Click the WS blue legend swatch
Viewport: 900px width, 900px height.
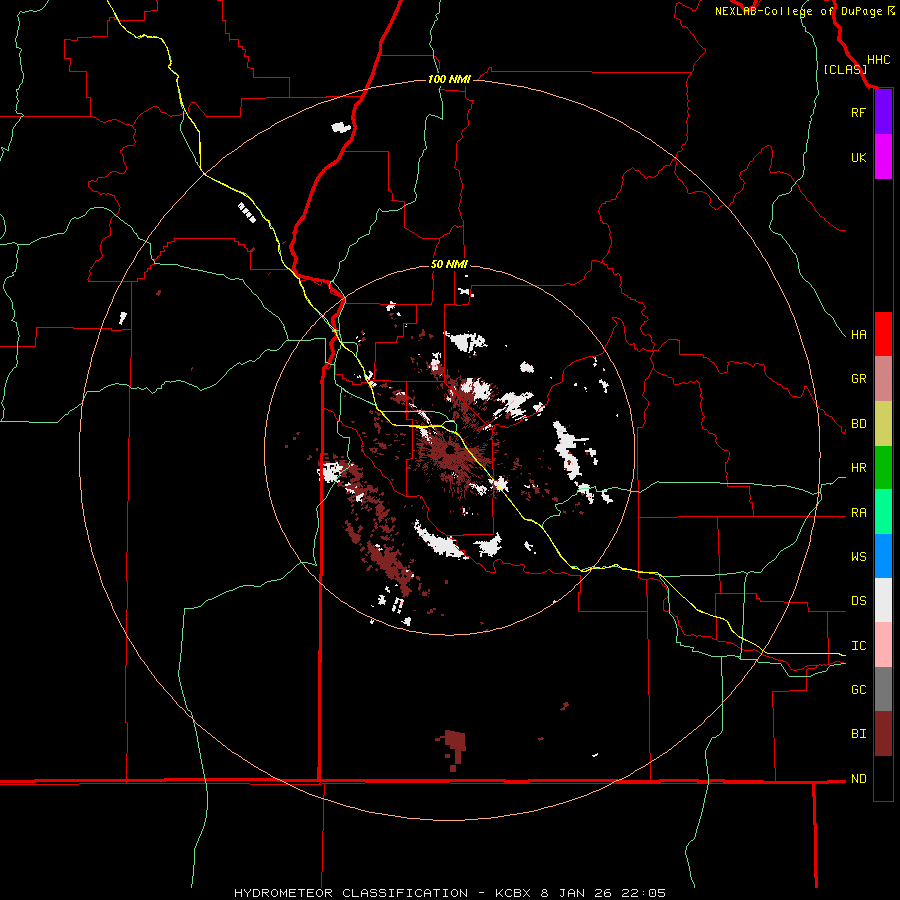point(883,556)
